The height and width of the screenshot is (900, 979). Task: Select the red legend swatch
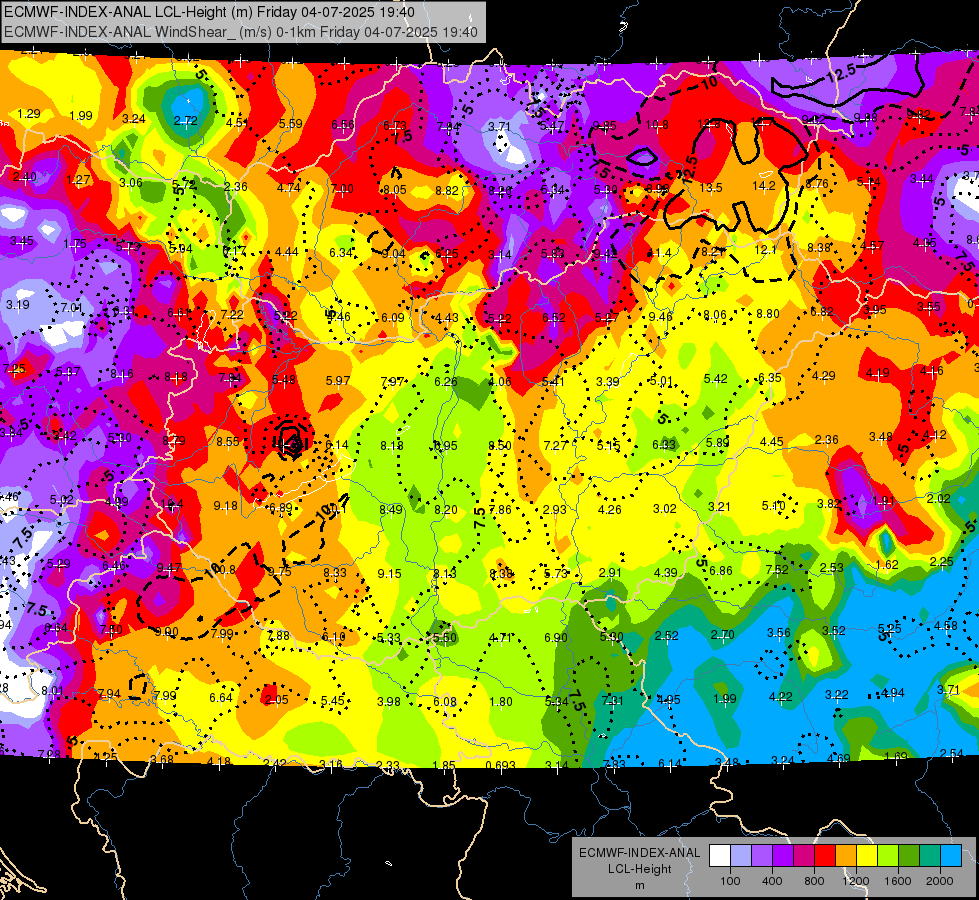click(x=825, y=856)
